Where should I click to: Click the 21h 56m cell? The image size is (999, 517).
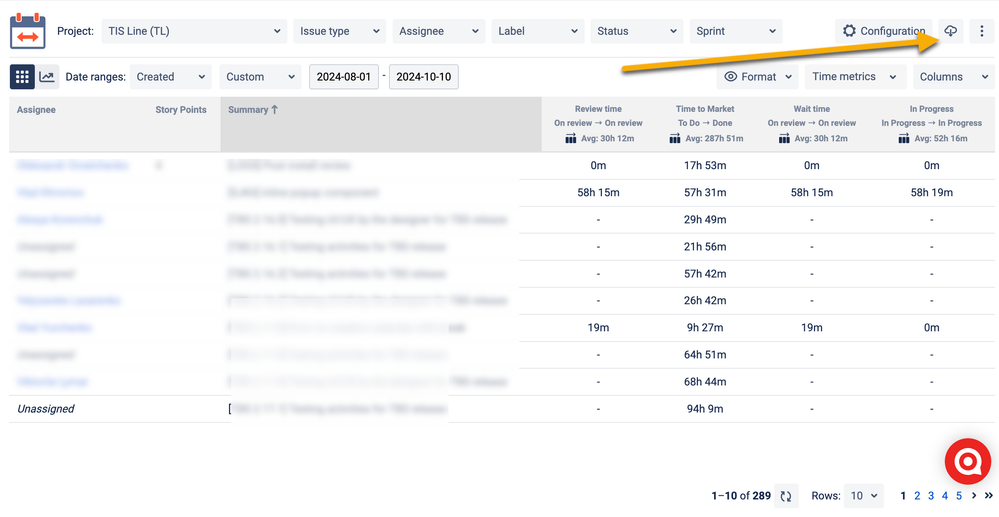(x=705, y=247)
